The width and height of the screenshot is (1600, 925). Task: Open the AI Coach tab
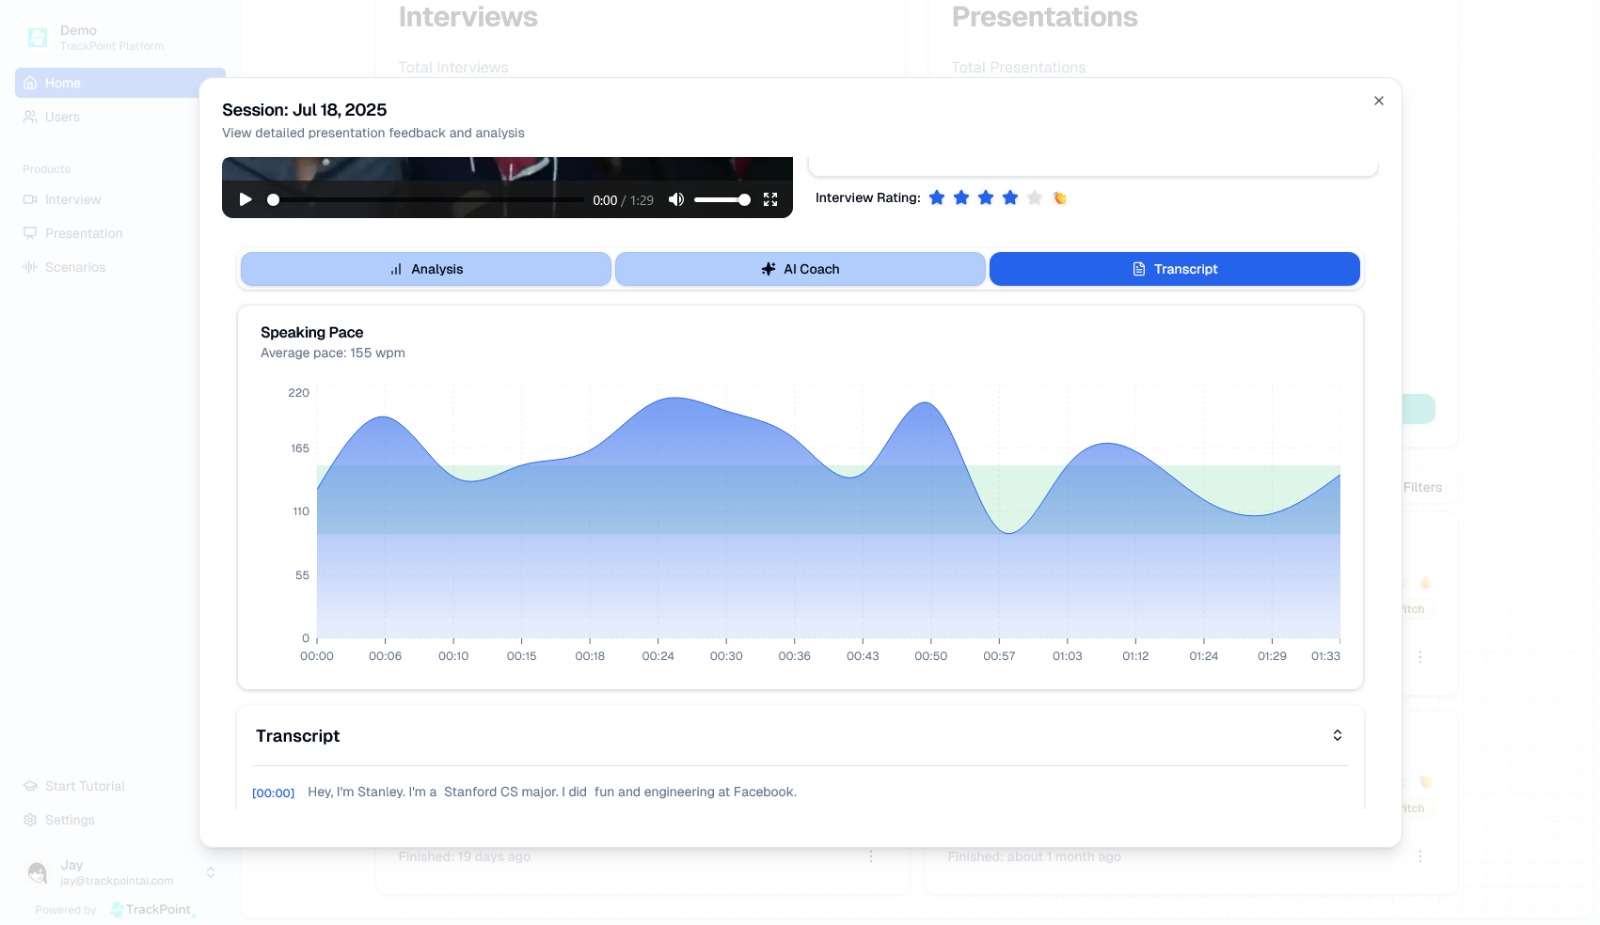click(x=800, y=269)
